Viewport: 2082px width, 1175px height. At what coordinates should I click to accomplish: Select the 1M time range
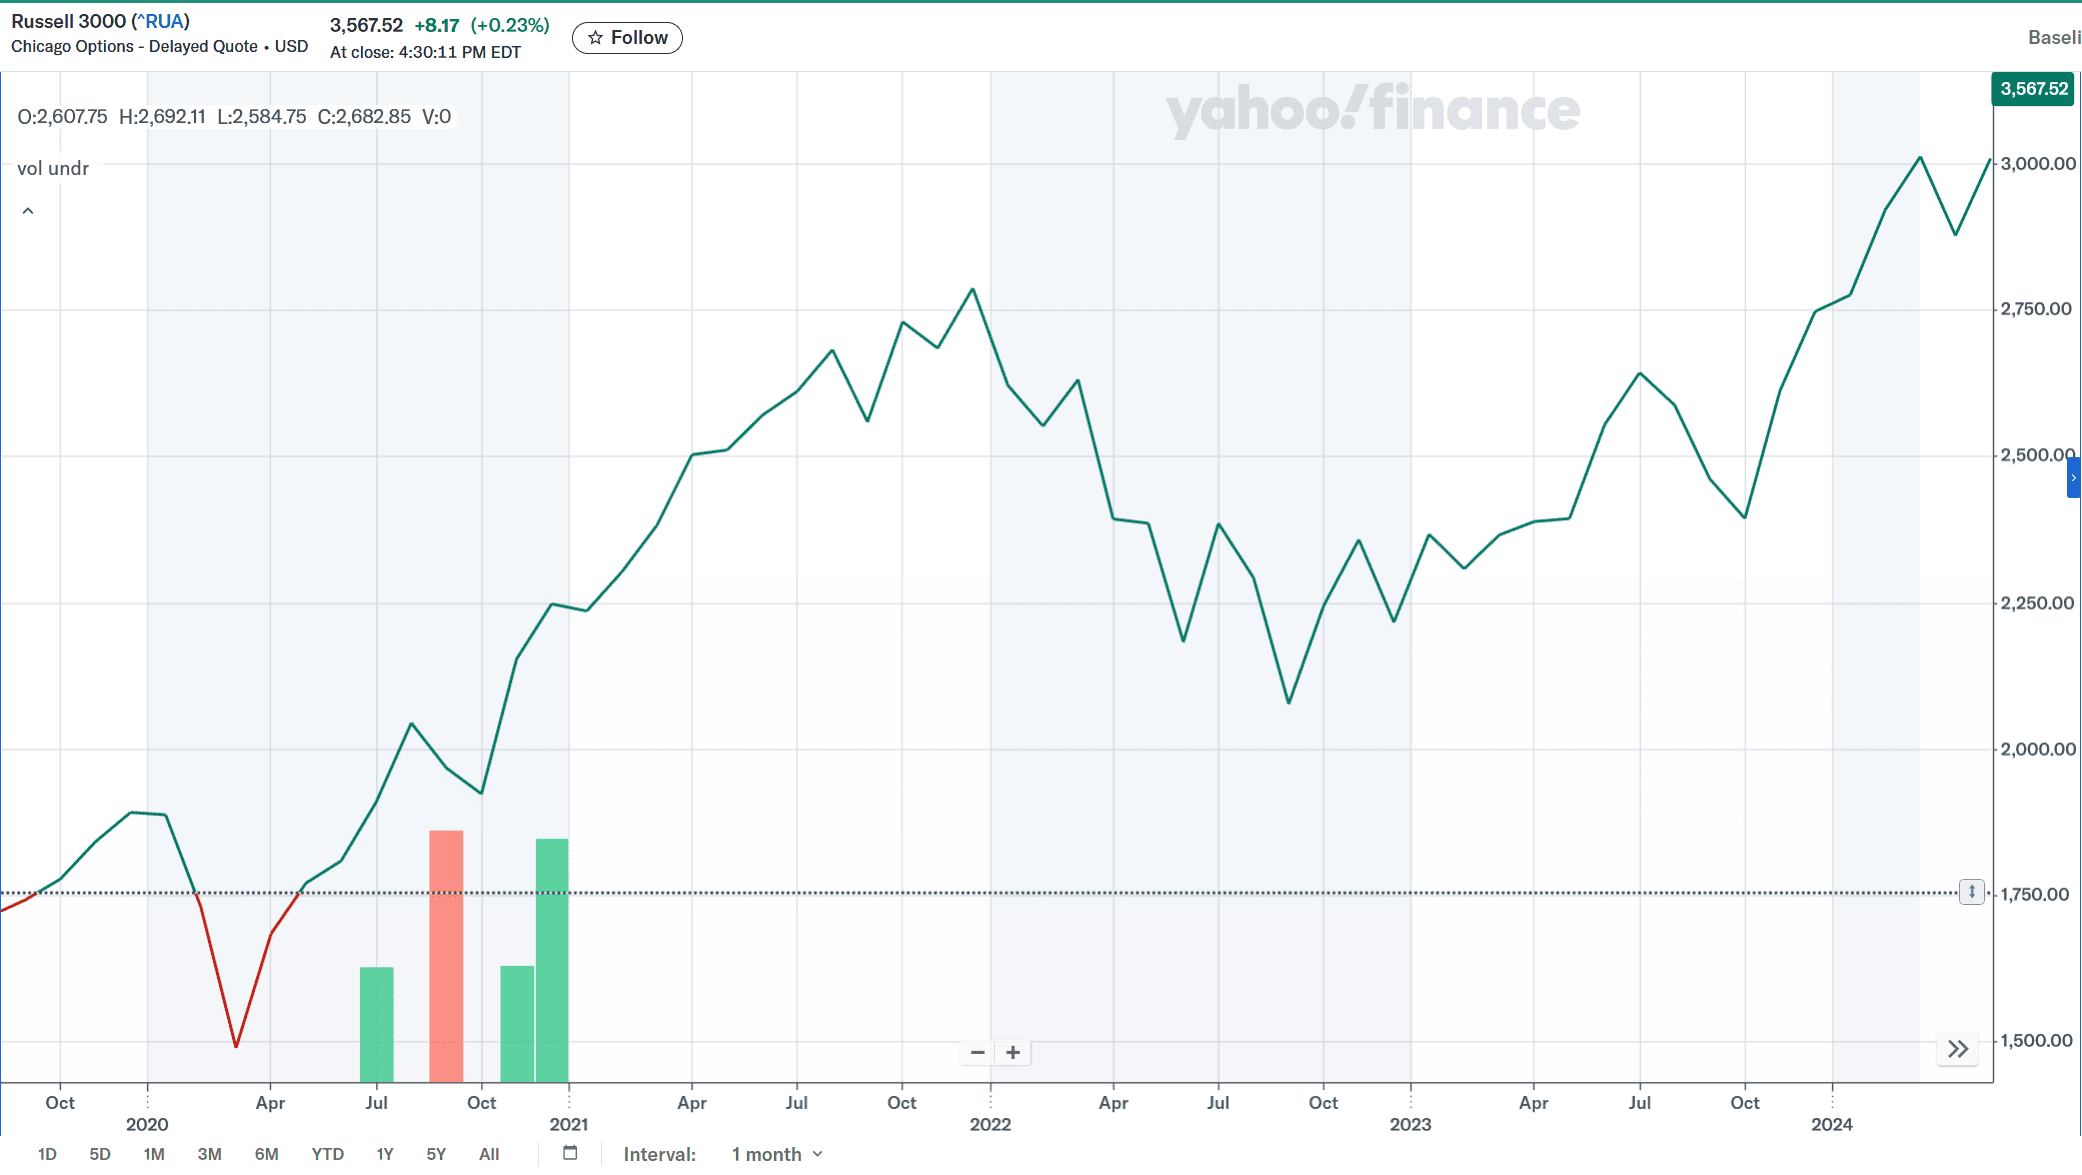(154, 1154)
